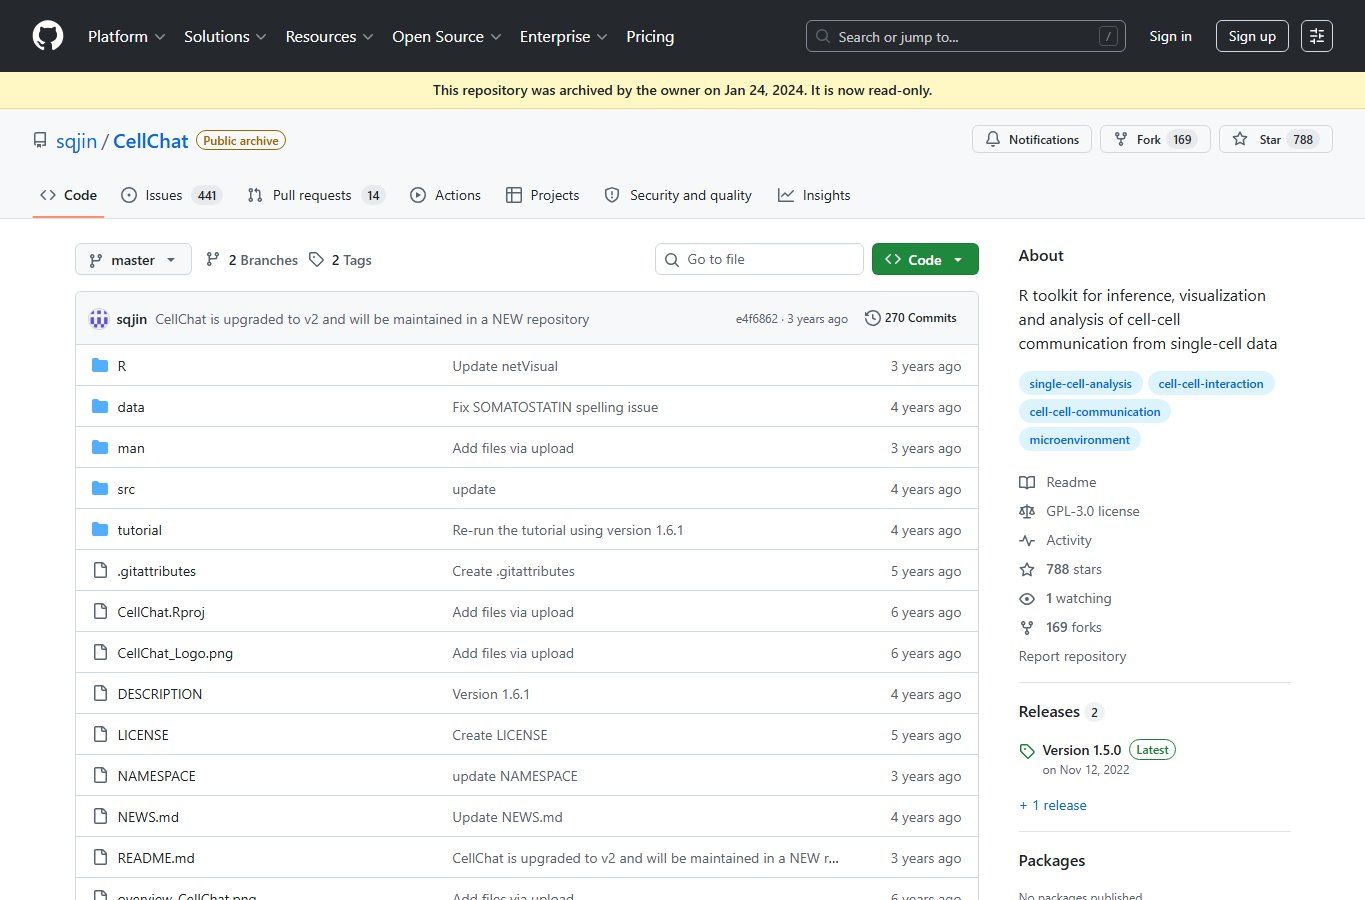Click the DESCRIPTION file icon
Image resolution: width=1365 pixels, height=900 pixels.
[x=100, y=694]
